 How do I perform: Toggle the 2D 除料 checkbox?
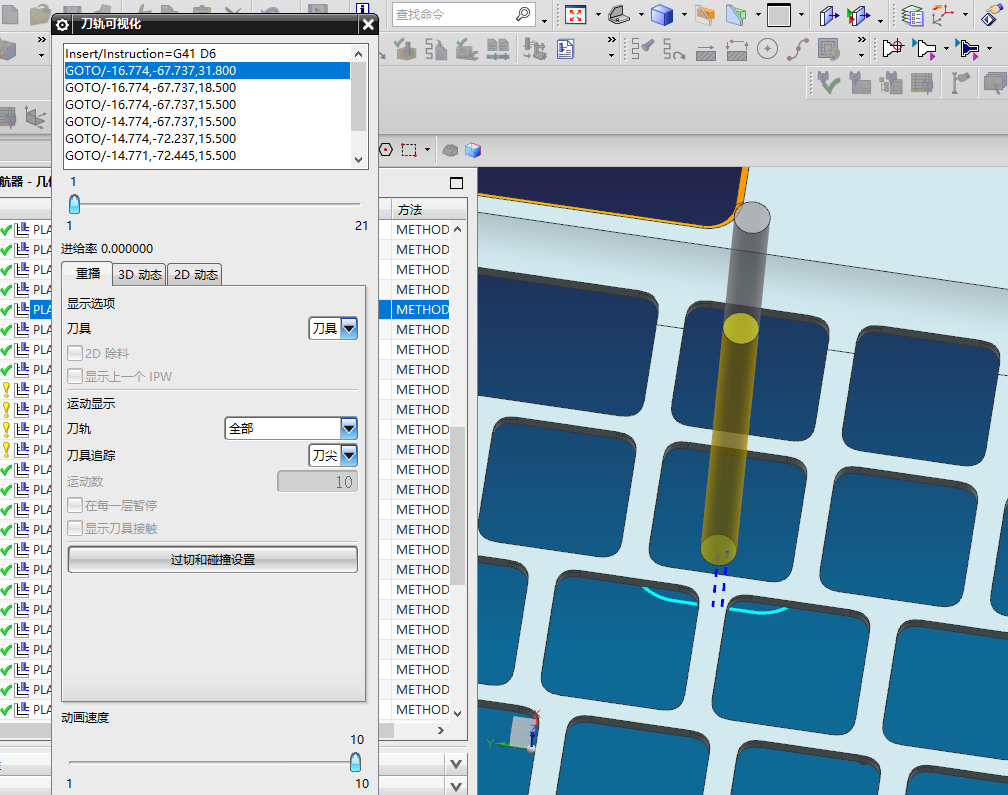[75, 353]
